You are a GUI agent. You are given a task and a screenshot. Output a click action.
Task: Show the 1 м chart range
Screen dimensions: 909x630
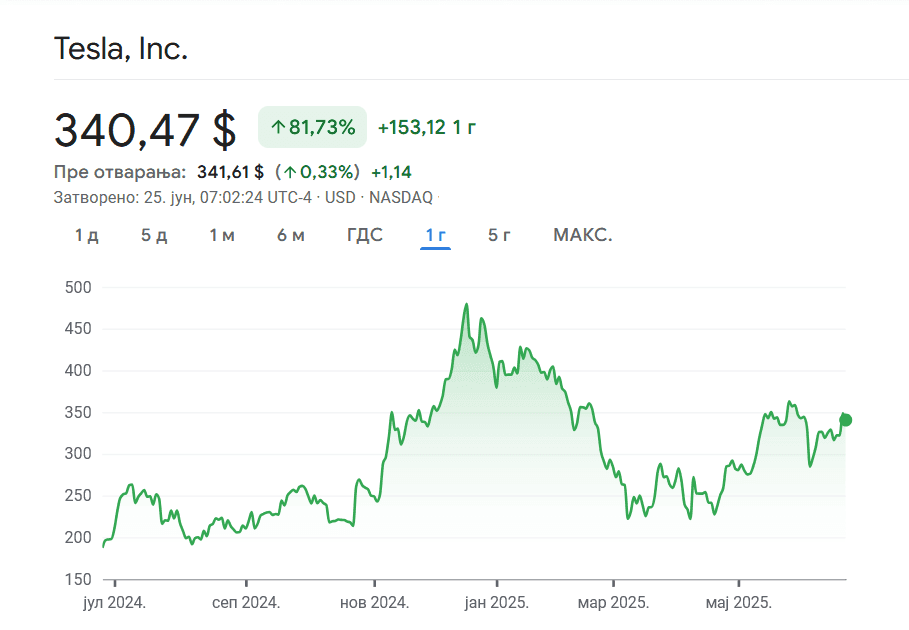[x=222, y=235]
